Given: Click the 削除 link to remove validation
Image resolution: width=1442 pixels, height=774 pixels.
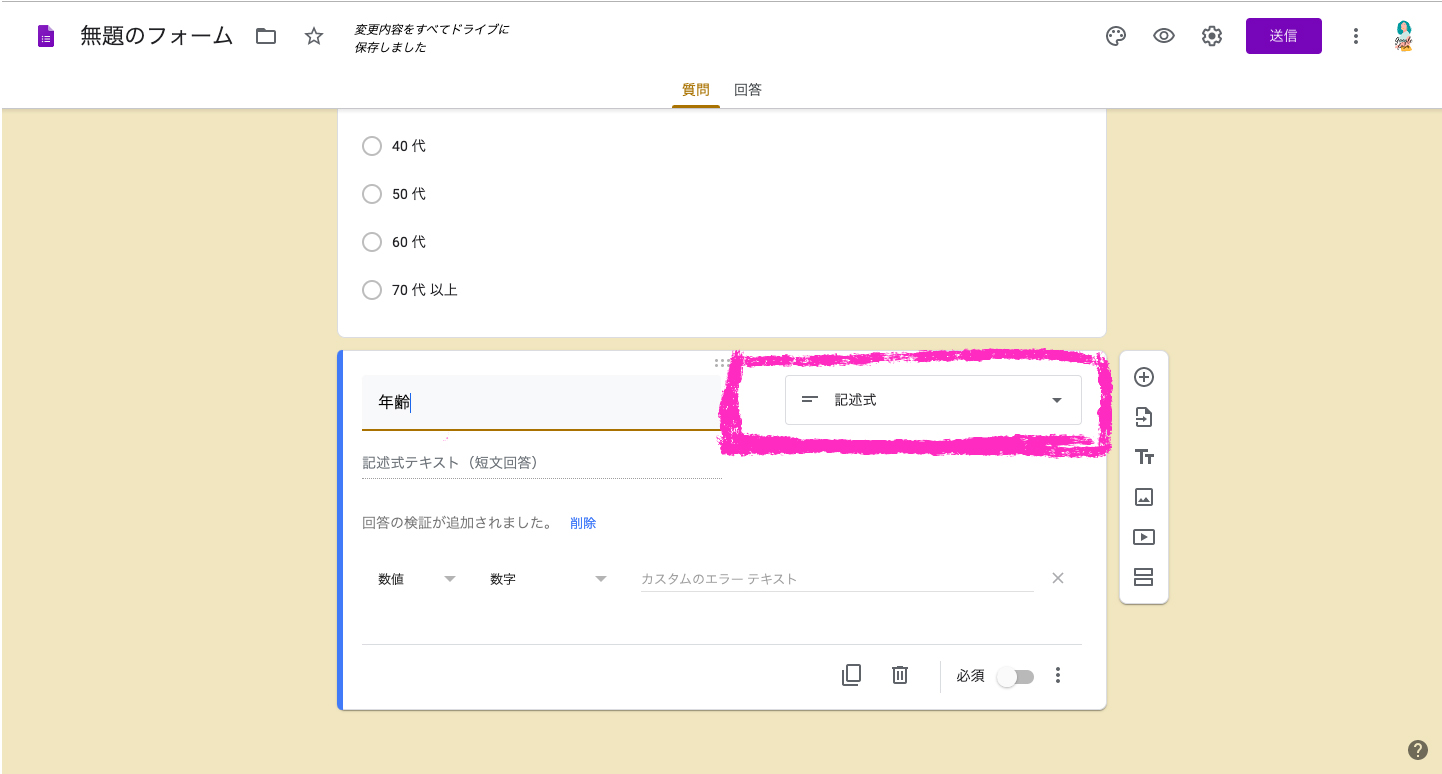Looking at the screenshot, I should click(583, 523).
